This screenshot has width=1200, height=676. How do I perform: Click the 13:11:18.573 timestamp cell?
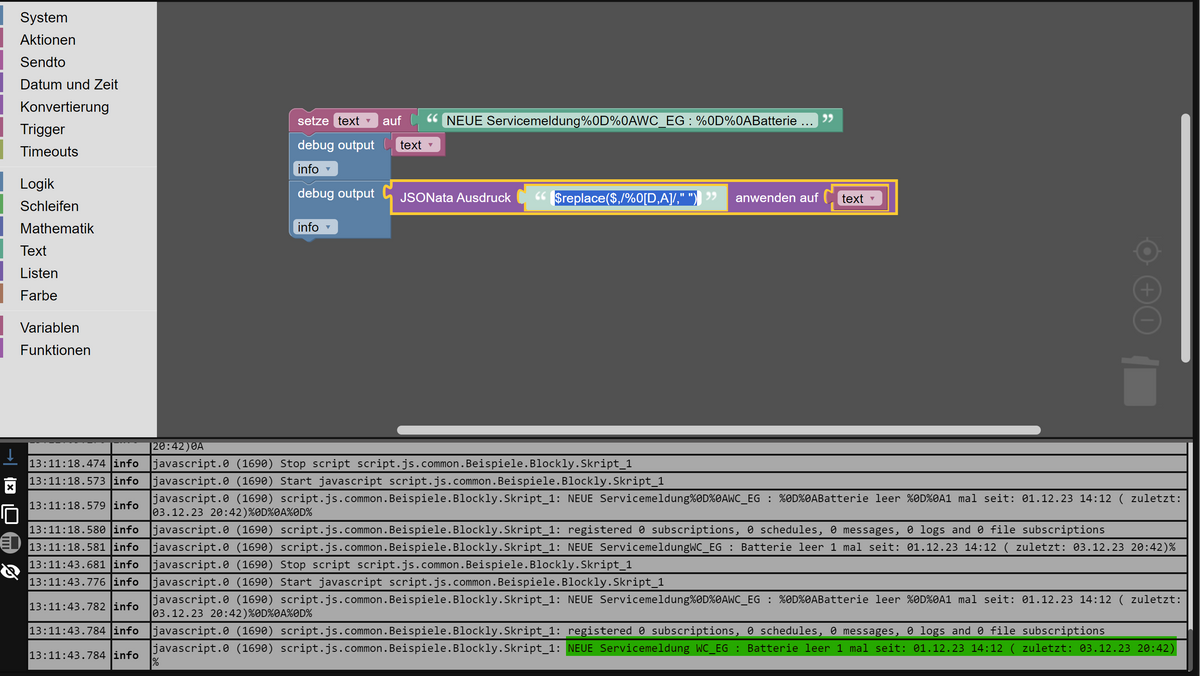(68, 481)
